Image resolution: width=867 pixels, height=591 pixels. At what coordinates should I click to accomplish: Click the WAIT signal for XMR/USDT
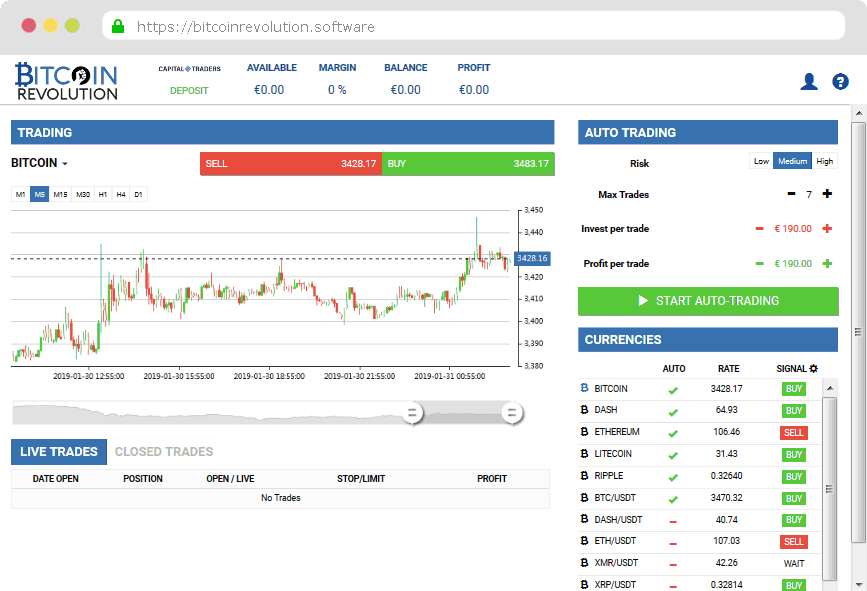[793, 563]
